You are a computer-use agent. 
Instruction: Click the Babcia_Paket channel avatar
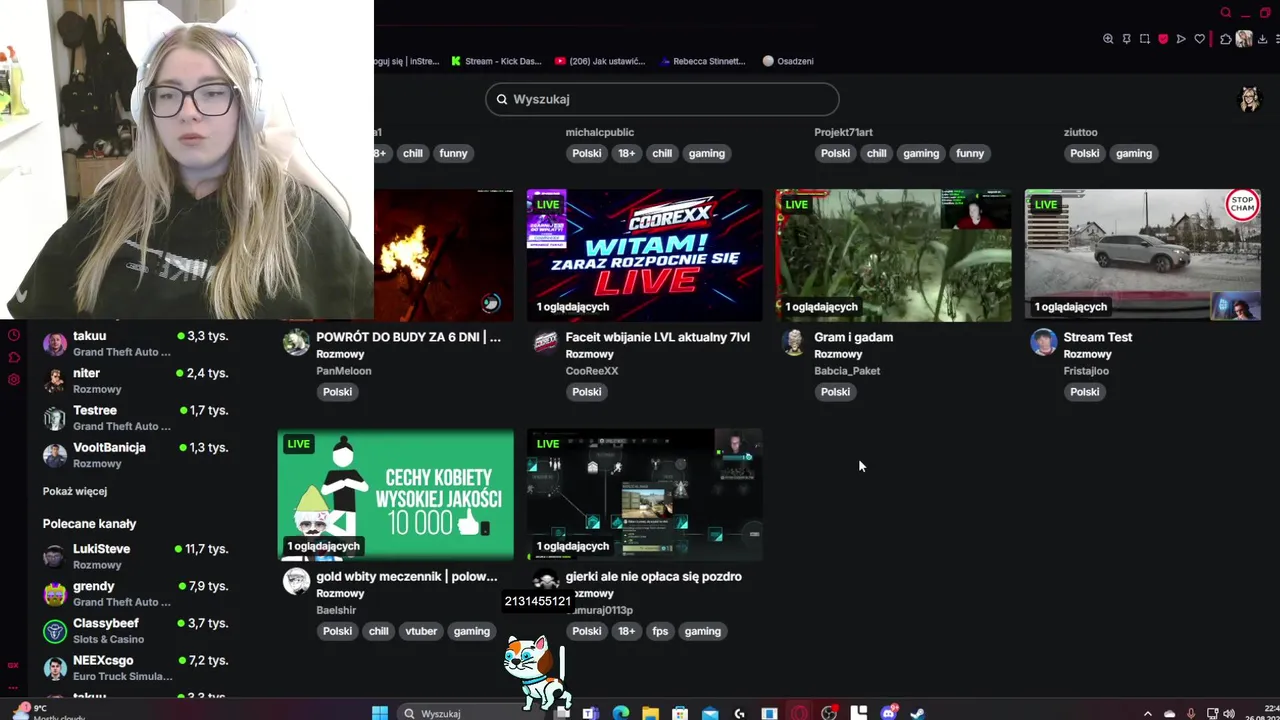point(794,342)
